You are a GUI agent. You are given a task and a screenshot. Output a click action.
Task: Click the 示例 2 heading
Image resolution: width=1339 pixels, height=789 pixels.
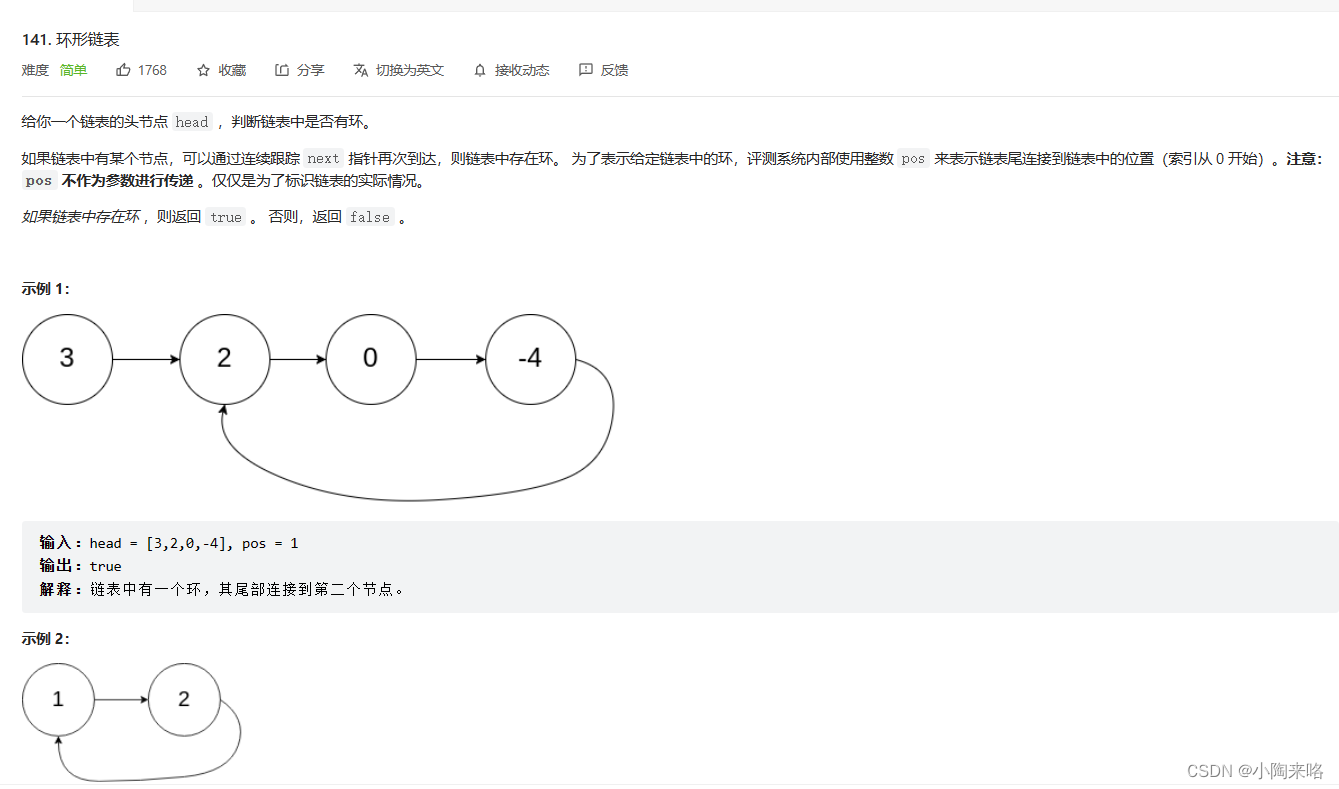46,638
